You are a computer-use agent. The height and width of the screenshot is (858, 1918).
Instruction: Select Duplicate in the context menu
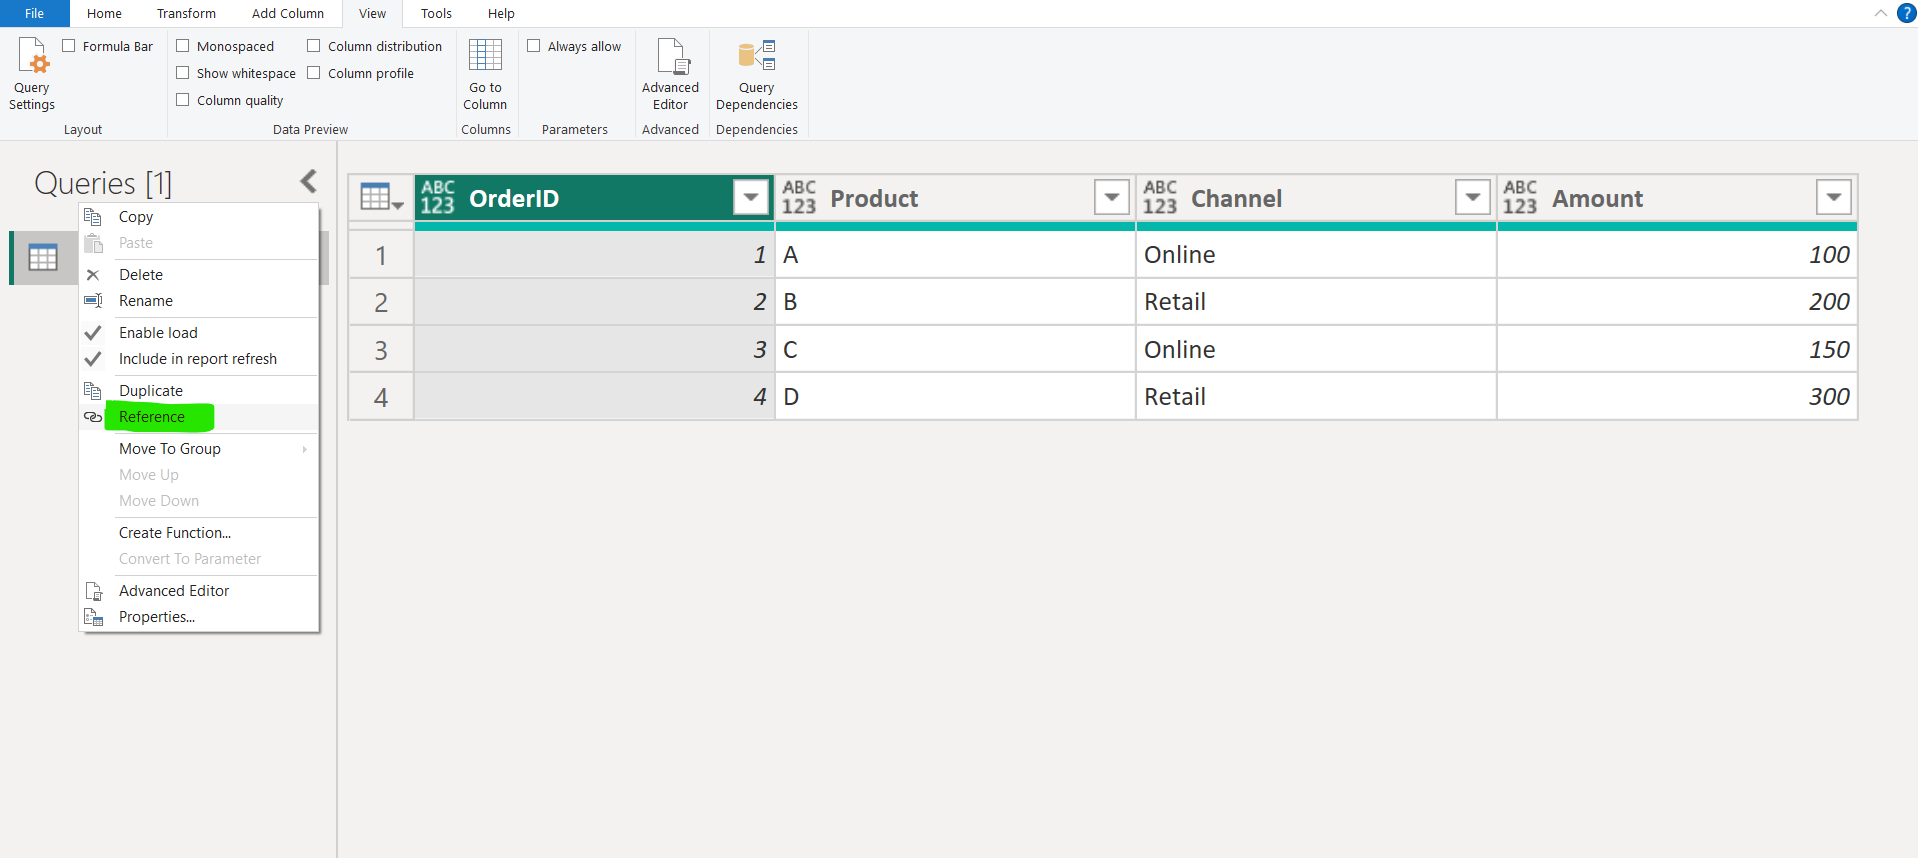151,391
